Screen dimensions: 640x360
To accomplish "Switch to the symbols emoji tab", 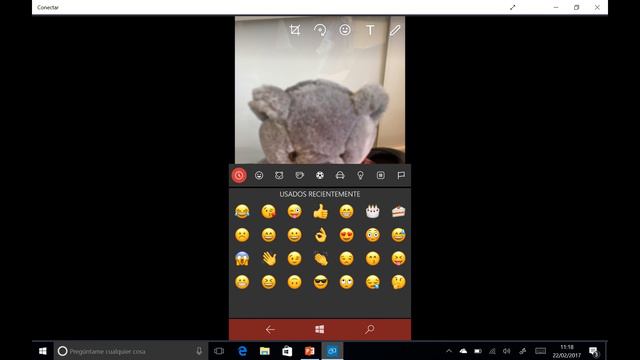I will pyautogui.click(x=380, y=176).
